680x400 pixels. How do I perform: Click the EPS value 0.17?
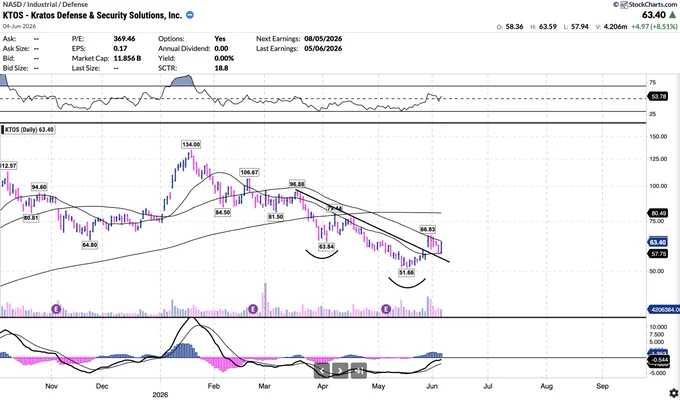120,49
